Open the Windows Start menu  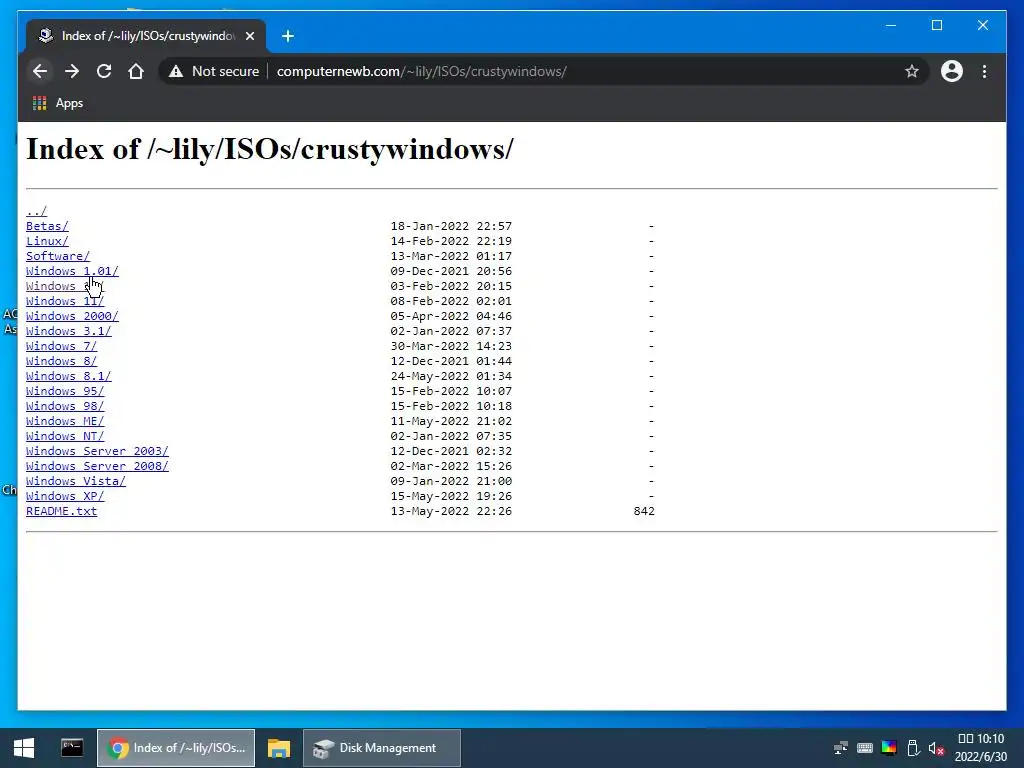[x=24, y=748]
